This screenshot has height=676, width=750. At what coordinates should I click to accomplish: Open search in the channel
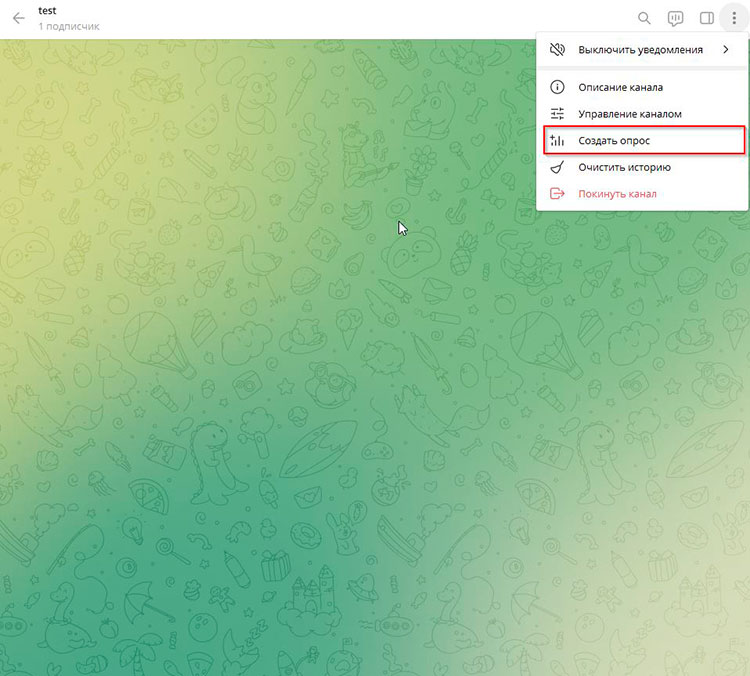click(x=645, y=18)
